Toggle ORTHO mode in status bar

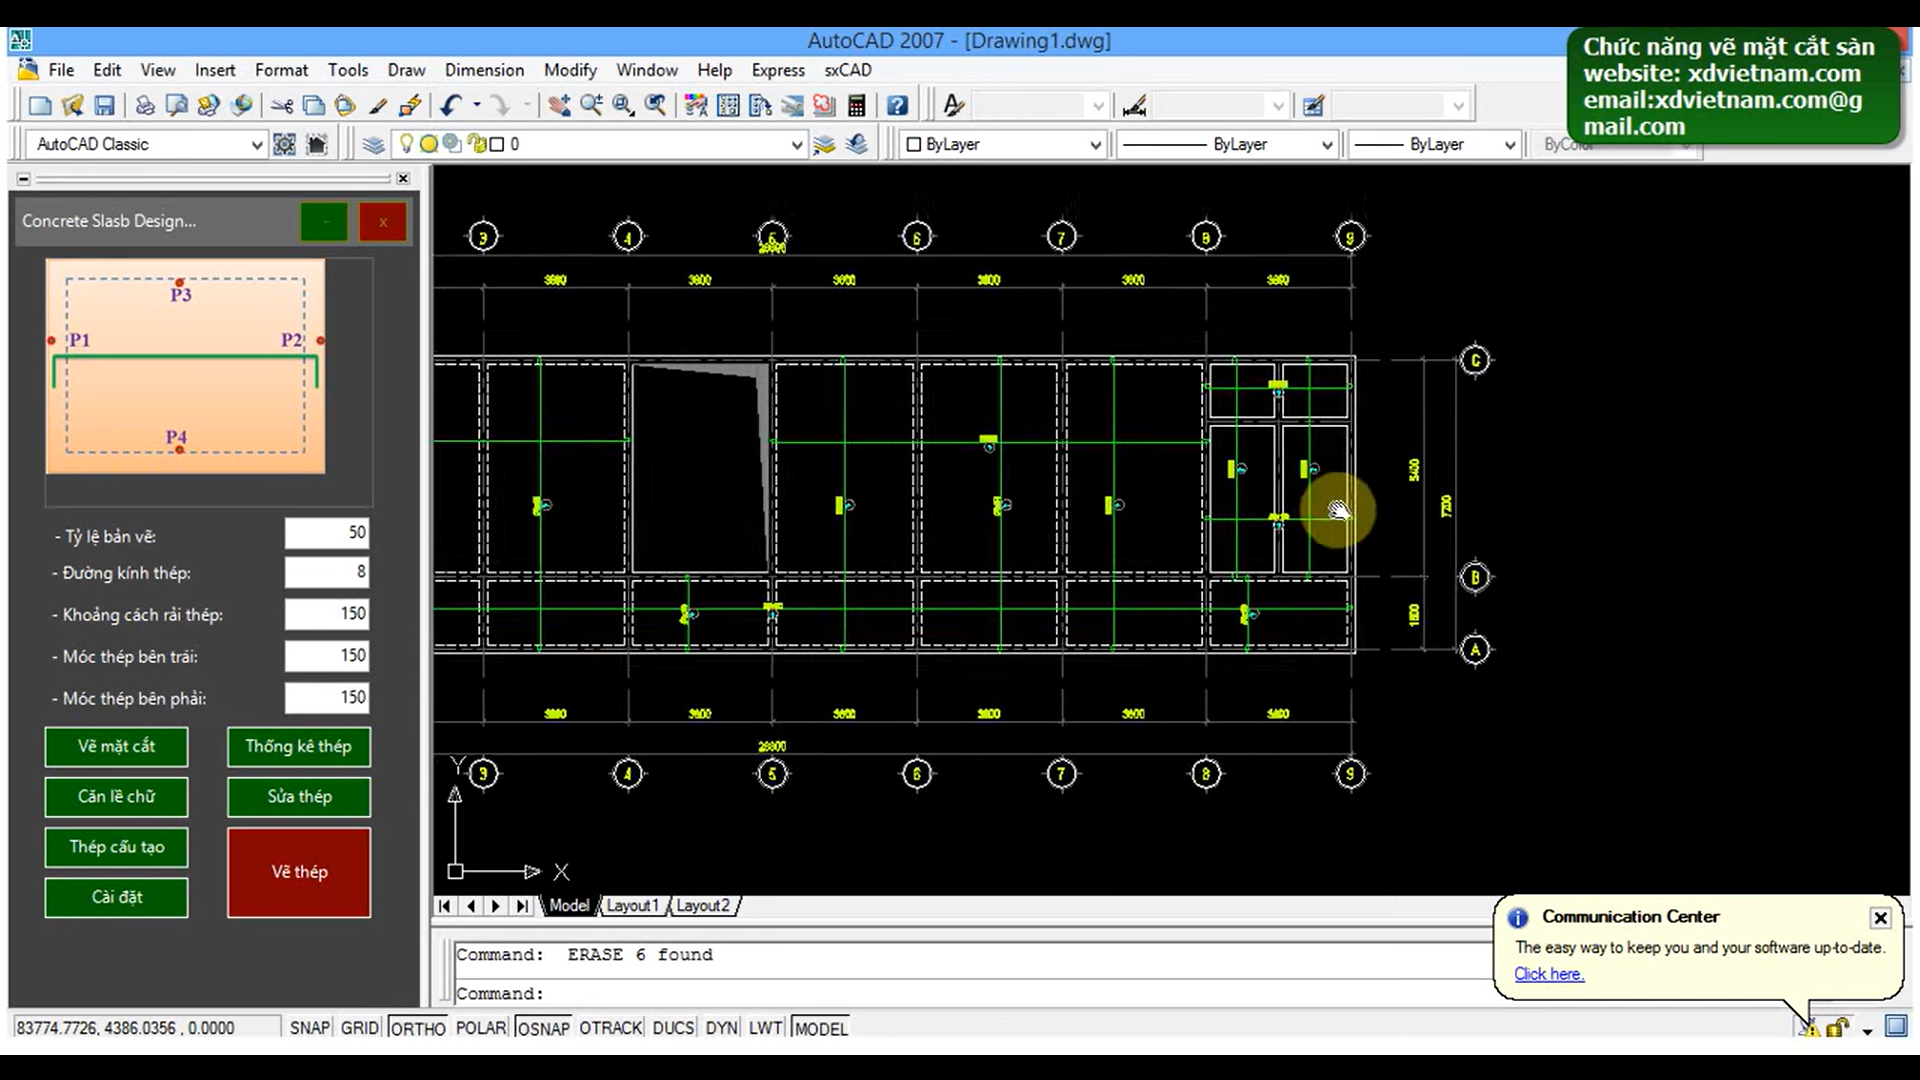418,1028
